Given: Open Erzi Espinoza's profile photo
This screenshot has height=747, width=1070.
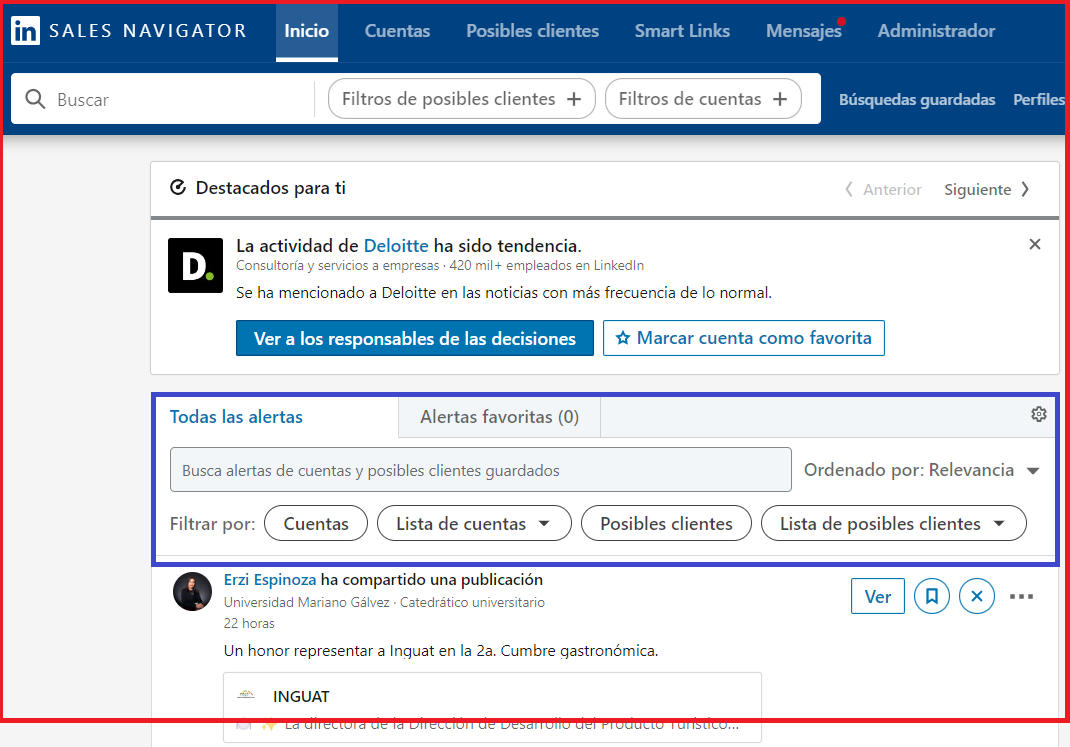Looking at the screenshot, I should click(x=192, y=591).
